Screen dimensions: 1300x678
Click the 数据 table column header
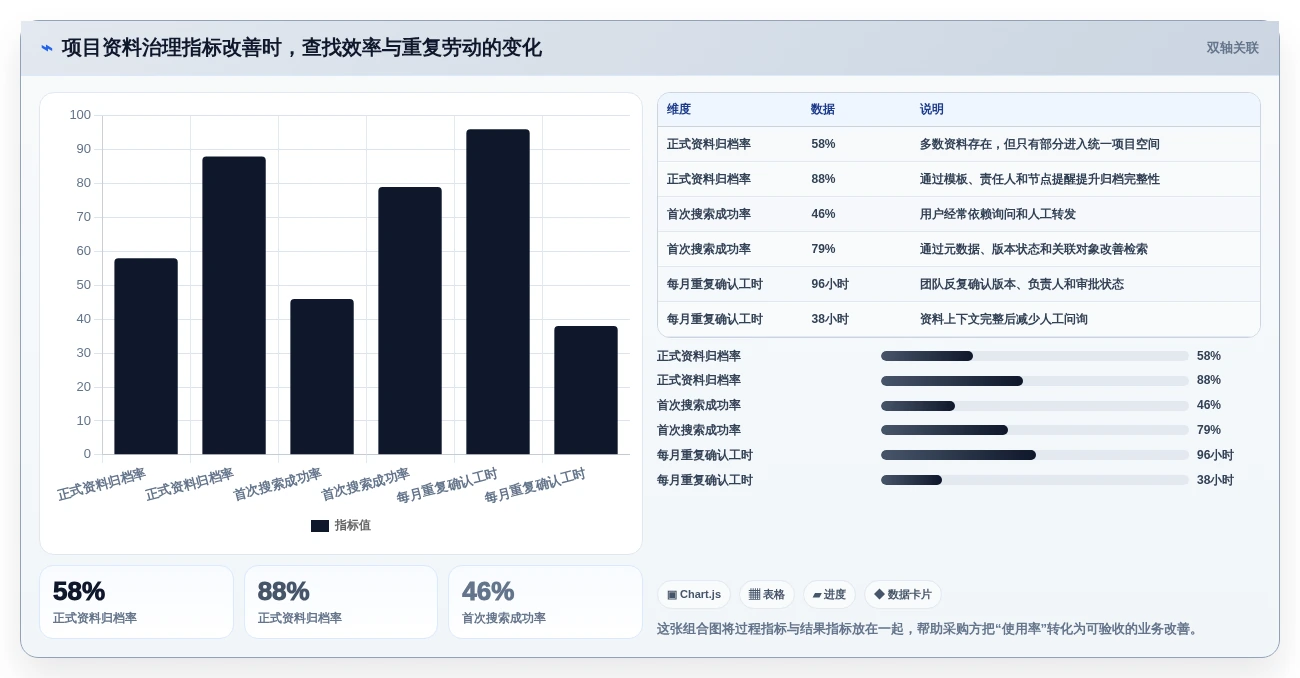coord(823,110)
